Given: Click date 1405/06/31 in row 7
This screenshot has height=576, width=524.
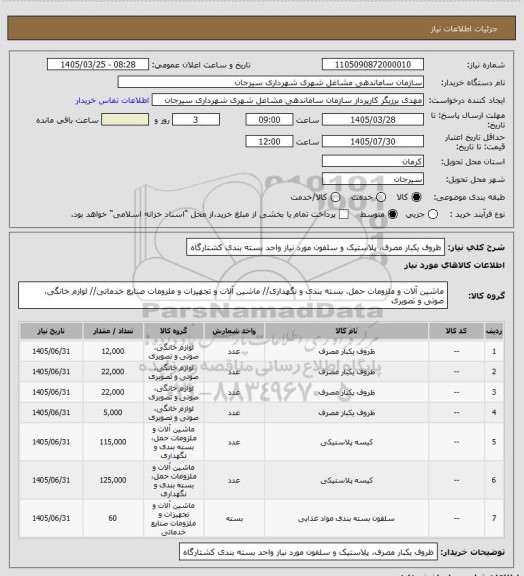Looking at the screenshot, I should point(51,518).
